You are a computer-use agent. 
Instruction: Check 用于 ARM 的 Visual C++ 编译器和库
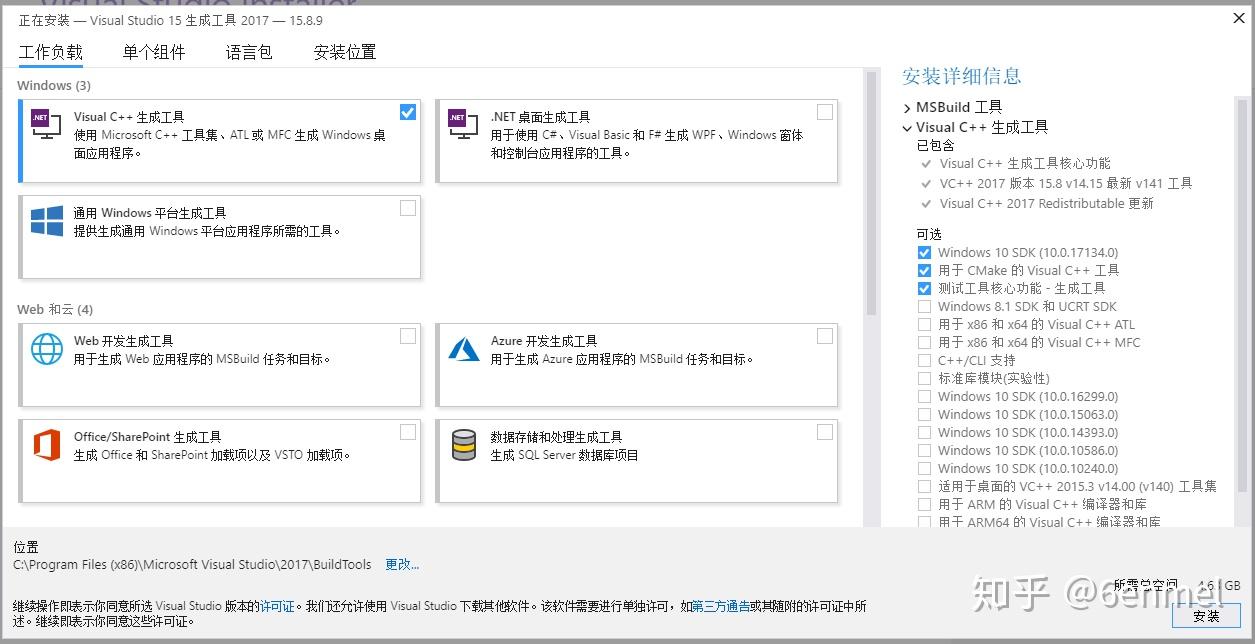click(x=924, y=505)
